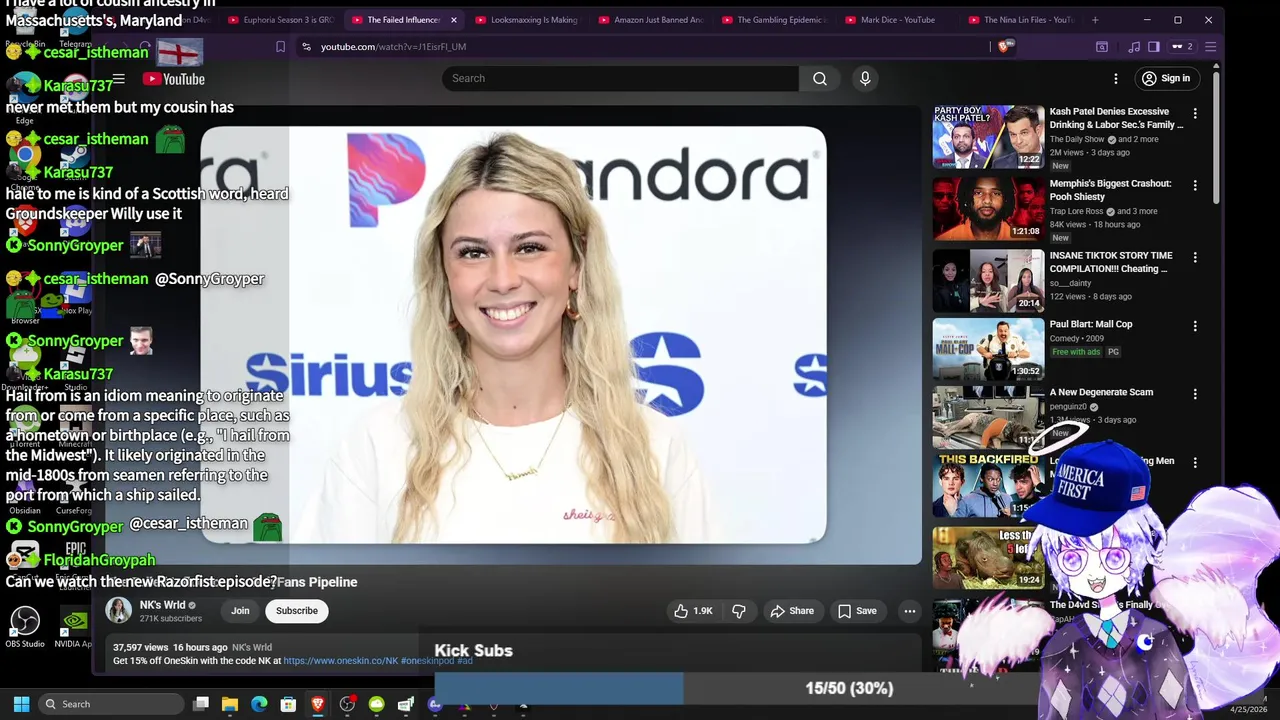Toggle the Brave sidebar panel

pyautogui.click(x=1153, y=47)
